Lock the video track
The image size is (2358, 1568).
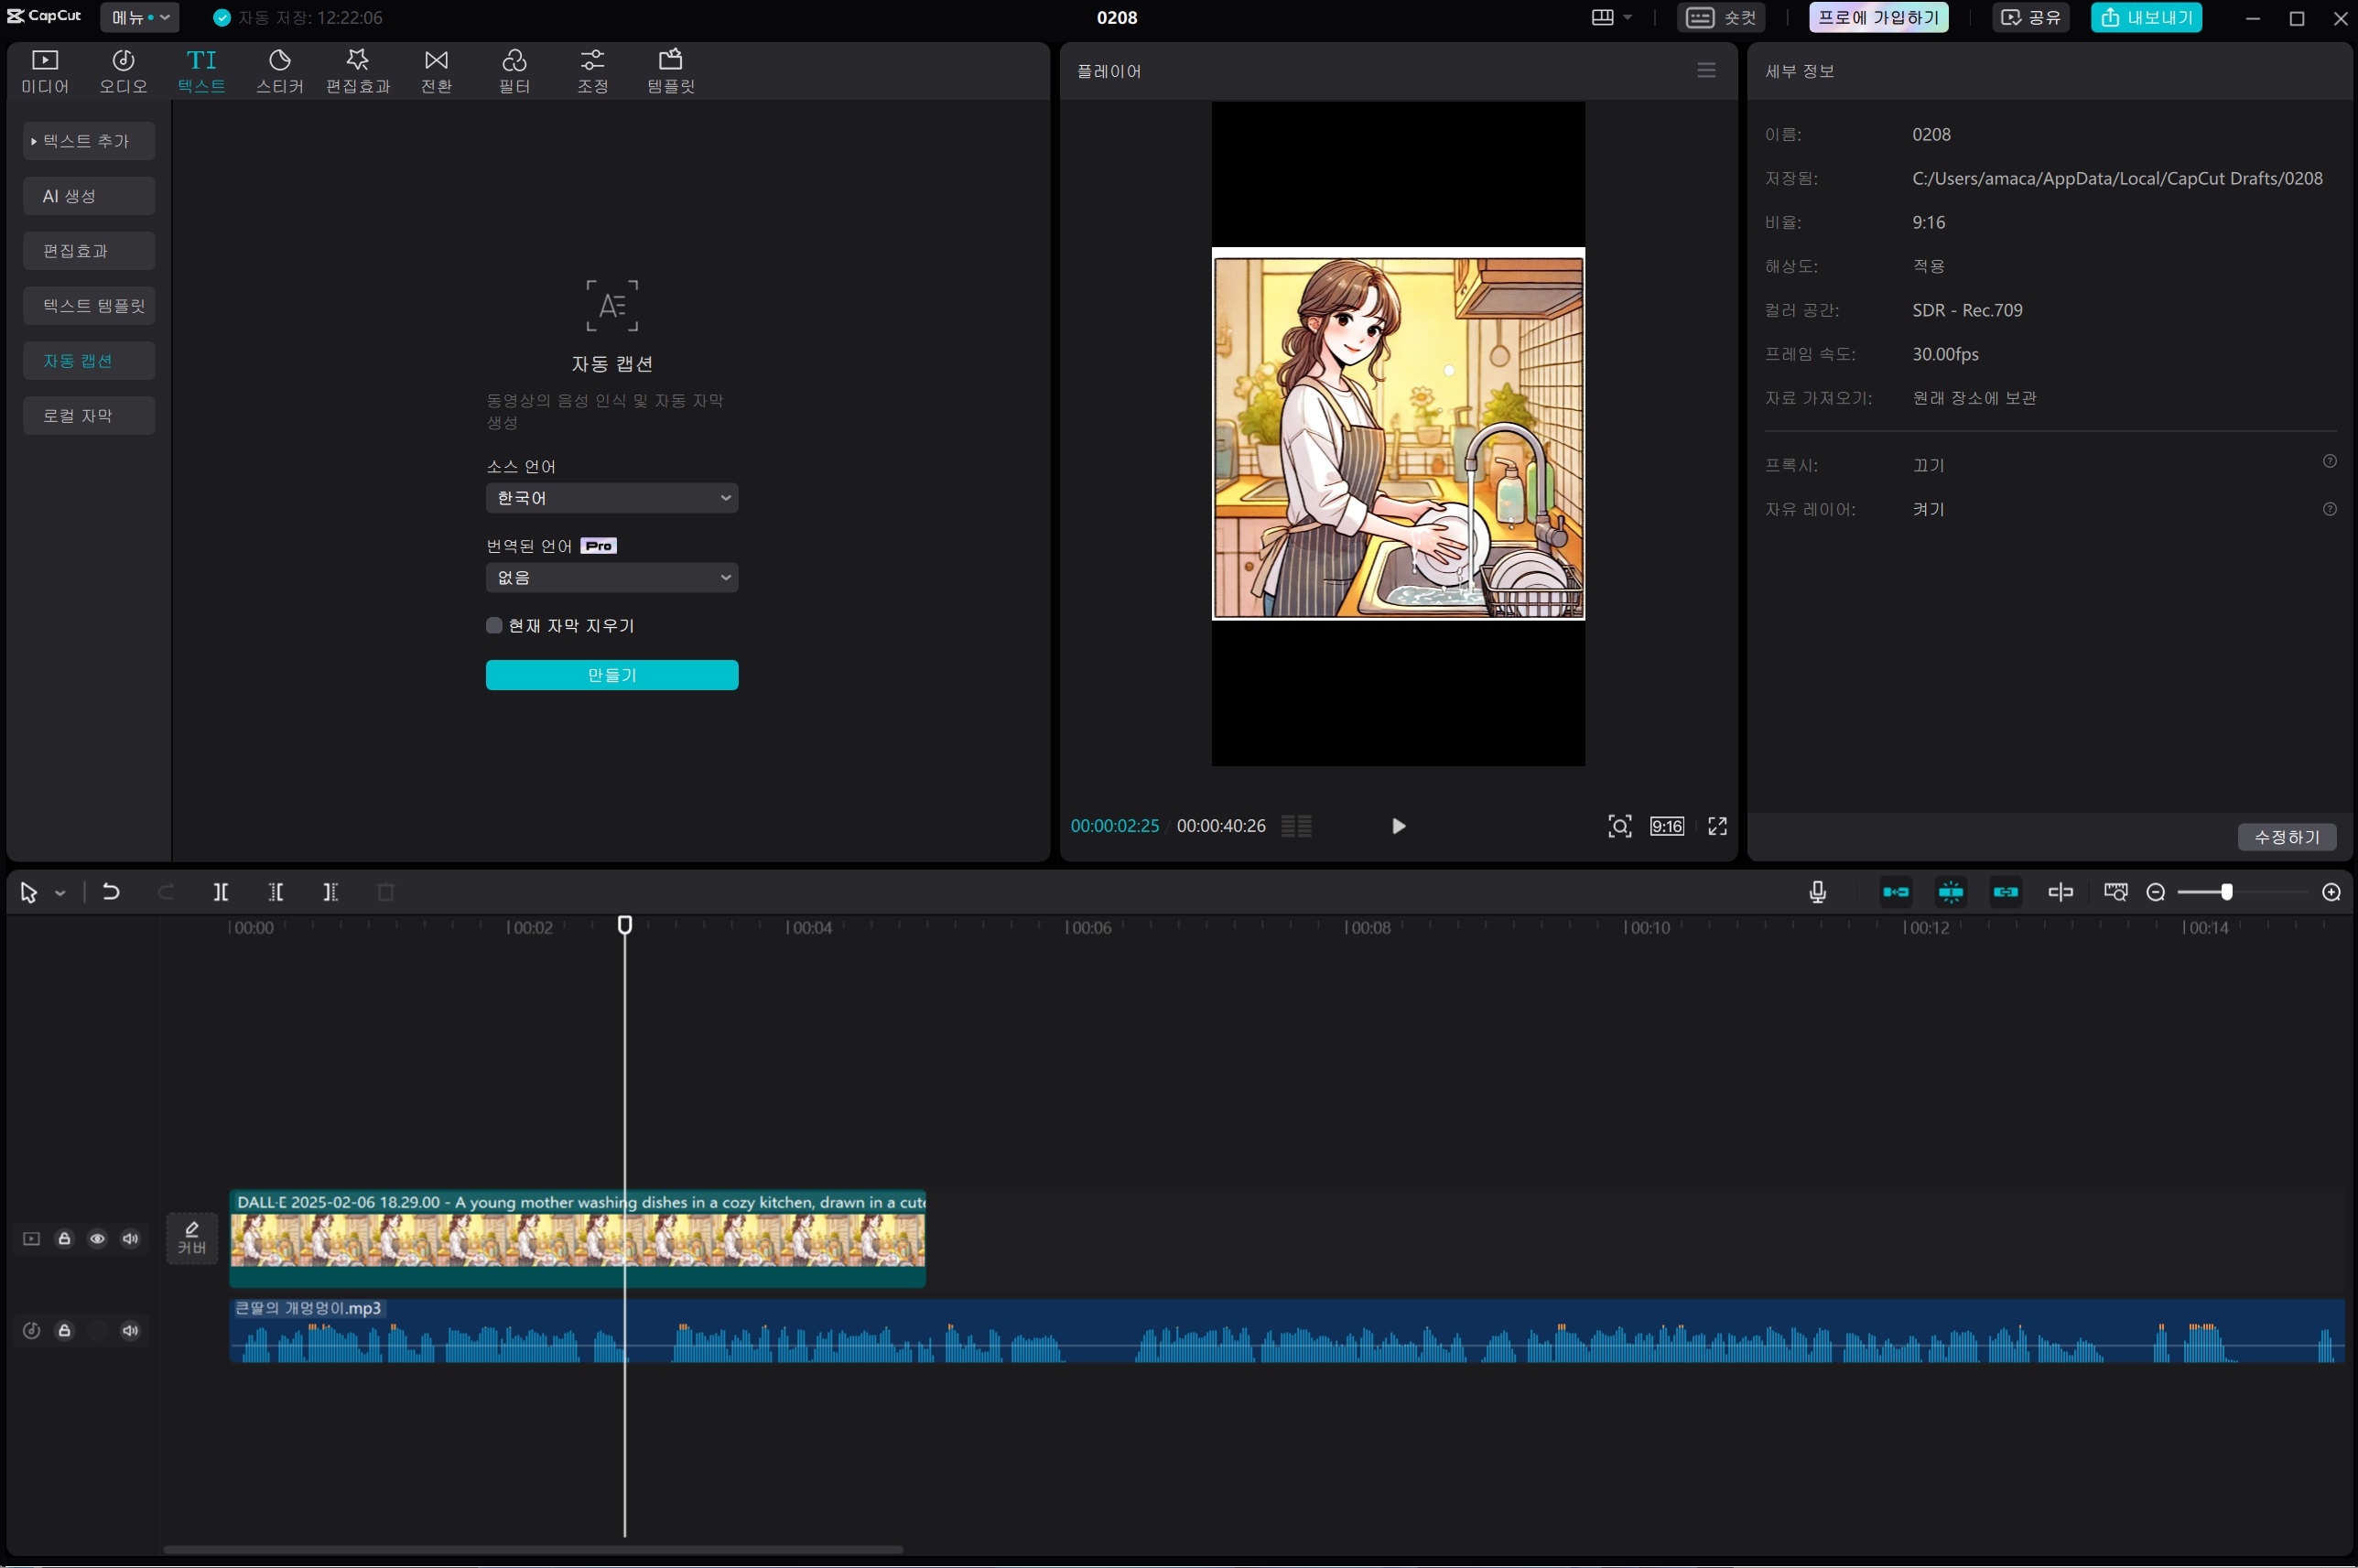[x=64, y=1239]
